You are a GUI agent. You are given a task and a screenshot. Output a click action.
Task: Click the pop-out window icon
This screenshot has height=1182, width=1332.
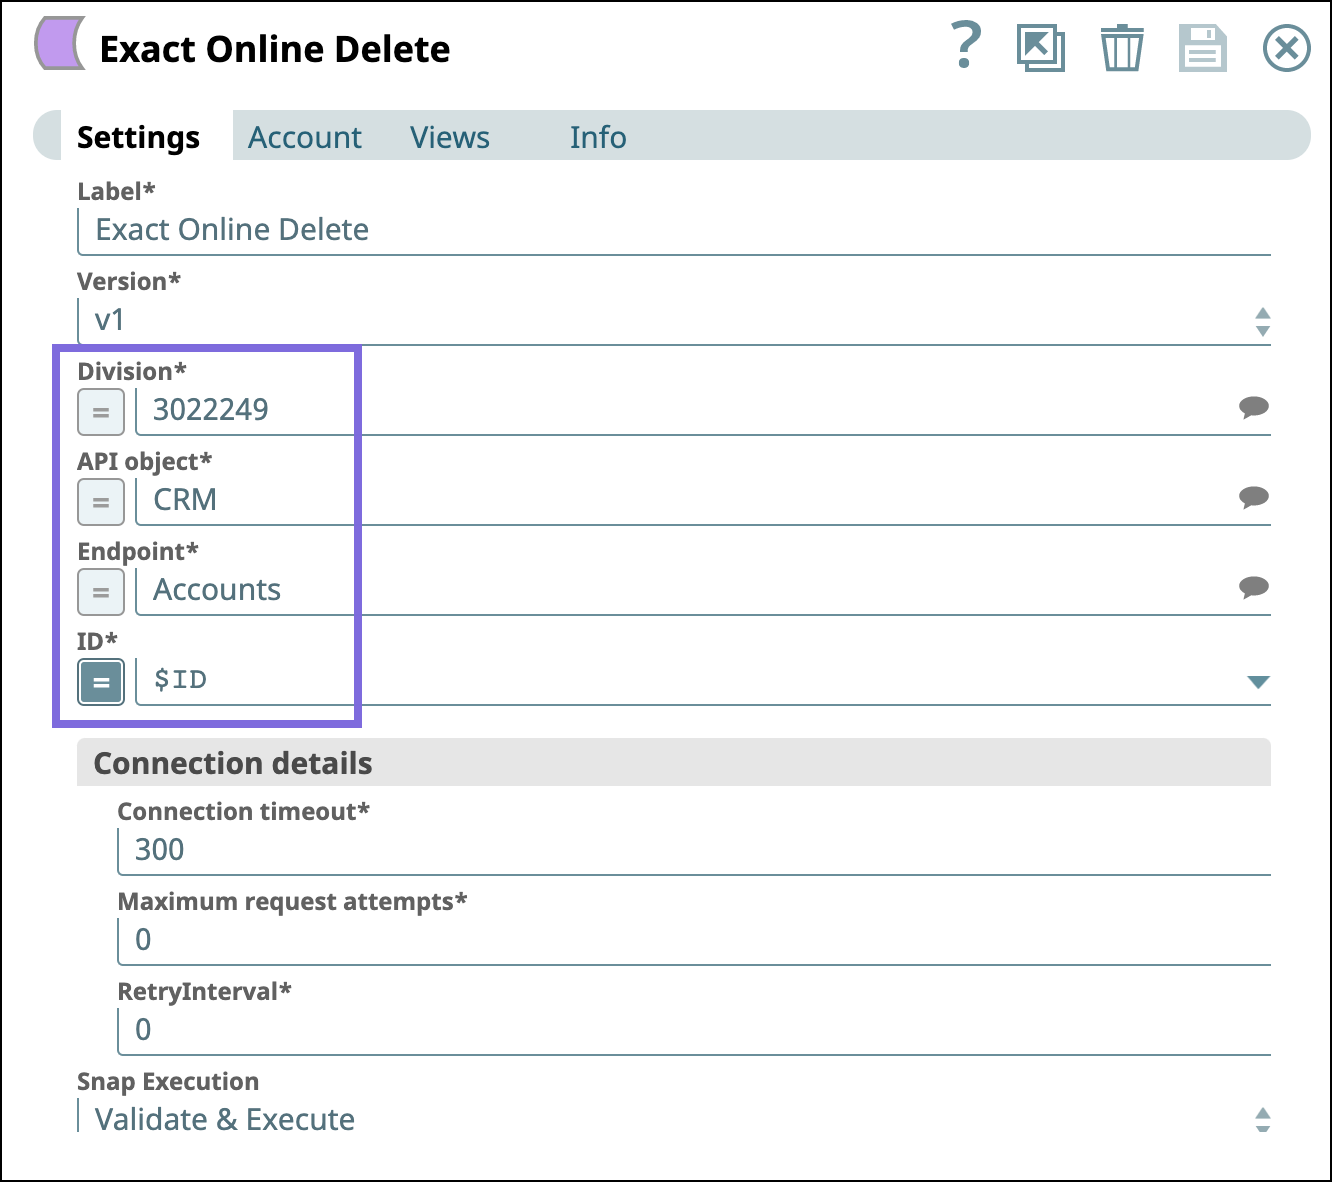point(1040,48)
